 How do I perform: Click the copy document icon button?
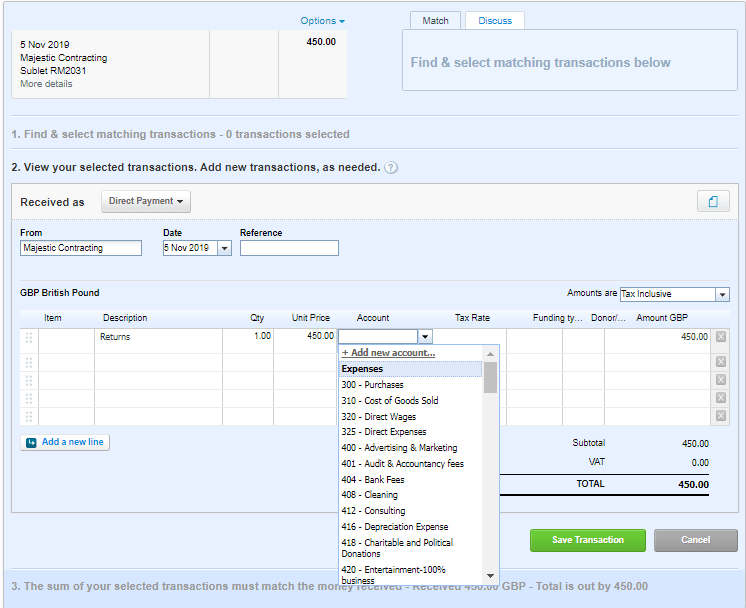click(x=713, y=201)
